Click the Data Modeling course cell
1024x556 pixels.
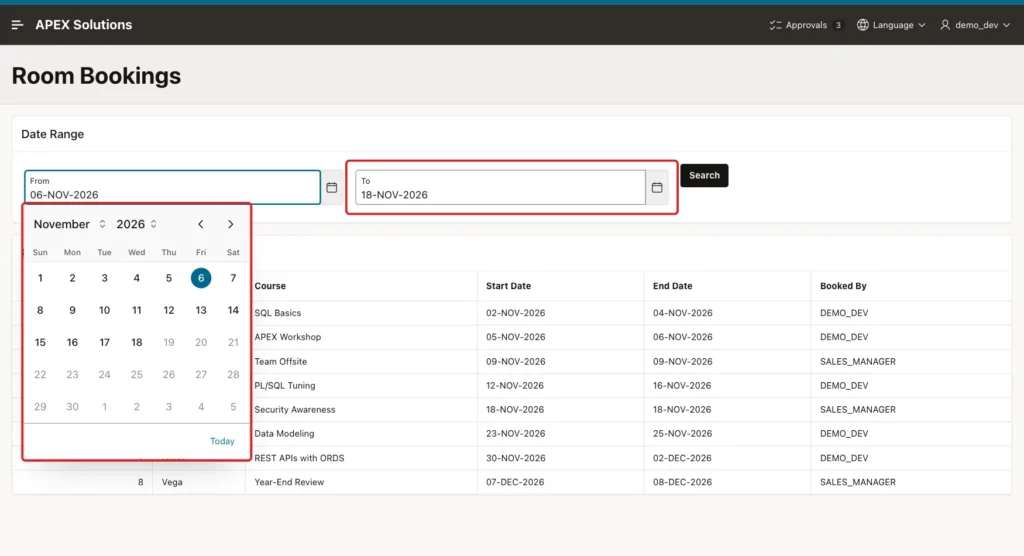[362, 434]
